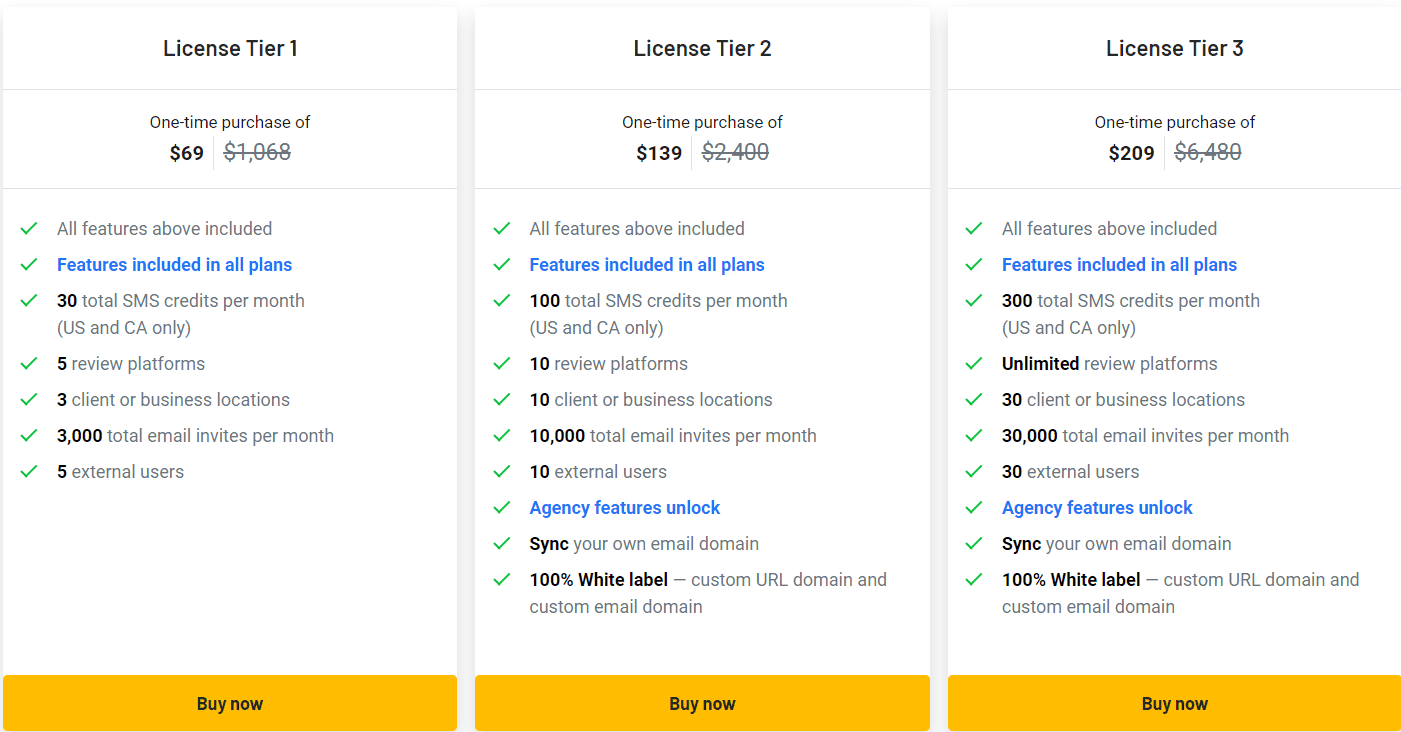Viewport: 1401px width, 732px height.
Task: Open 'Features included in all plans' under Tier 3
Action: (1119, 264)
